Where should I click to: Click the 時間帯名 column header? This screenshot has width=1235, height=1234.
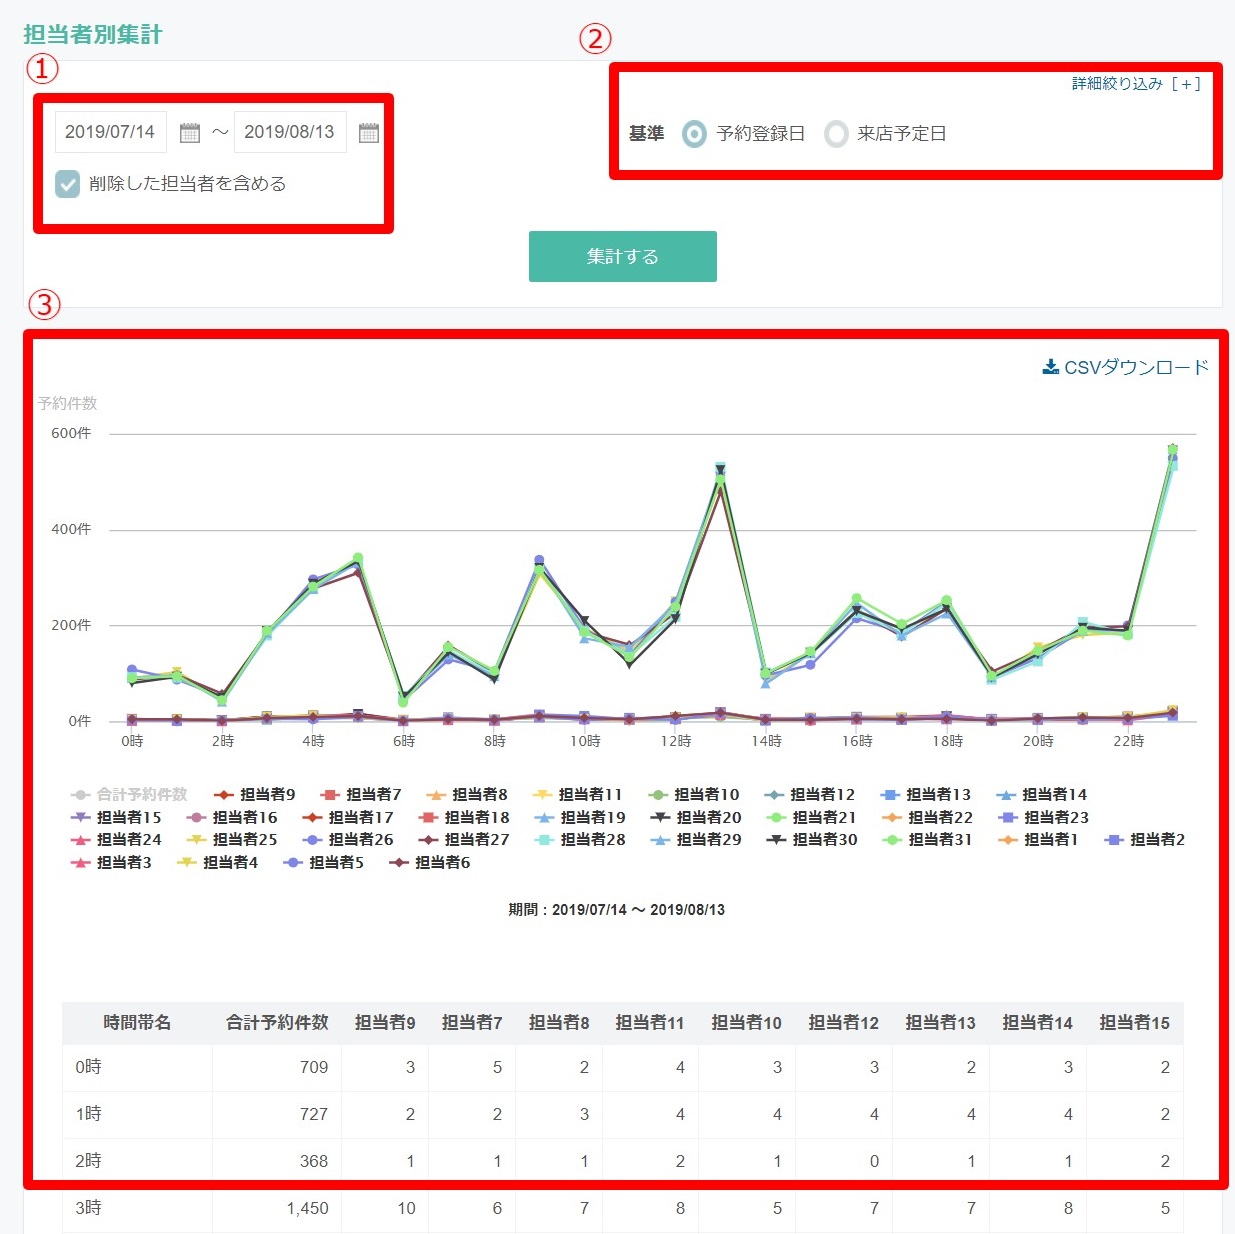pos(137,1023)
